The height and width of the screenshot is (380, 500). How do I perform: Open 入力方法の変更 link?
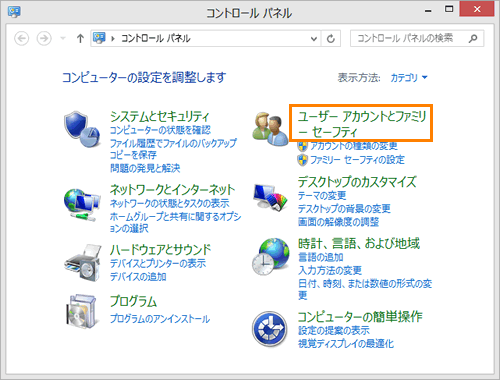(330, 270)
